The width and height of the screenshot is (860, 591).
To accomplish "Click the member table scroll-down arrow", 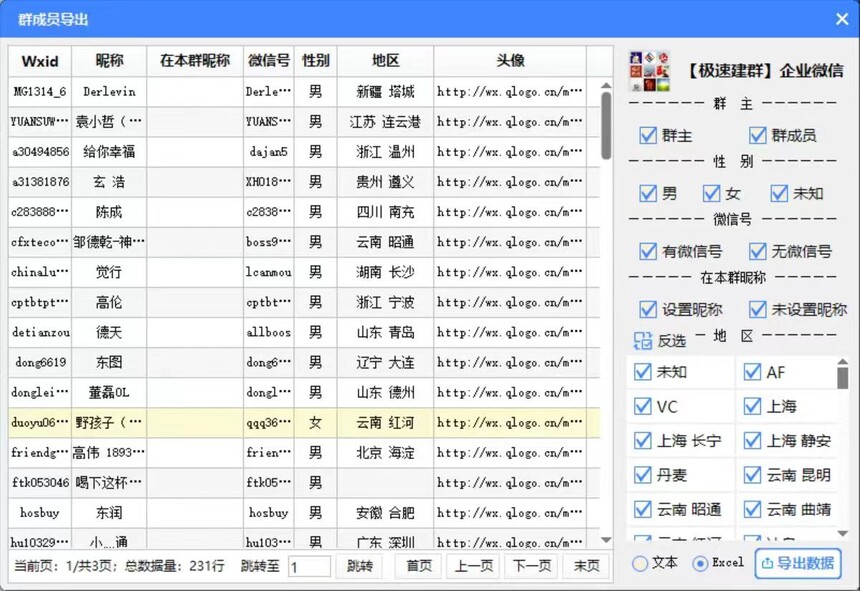I will click(606, 539).
